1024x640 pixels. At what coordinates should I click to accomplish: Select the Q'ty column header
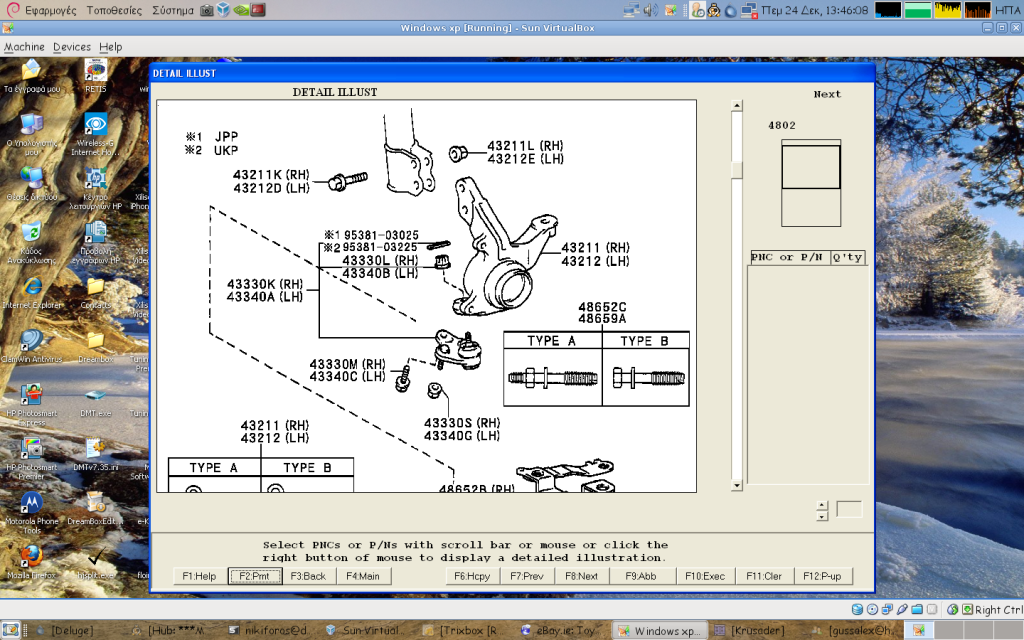point(847,257)
